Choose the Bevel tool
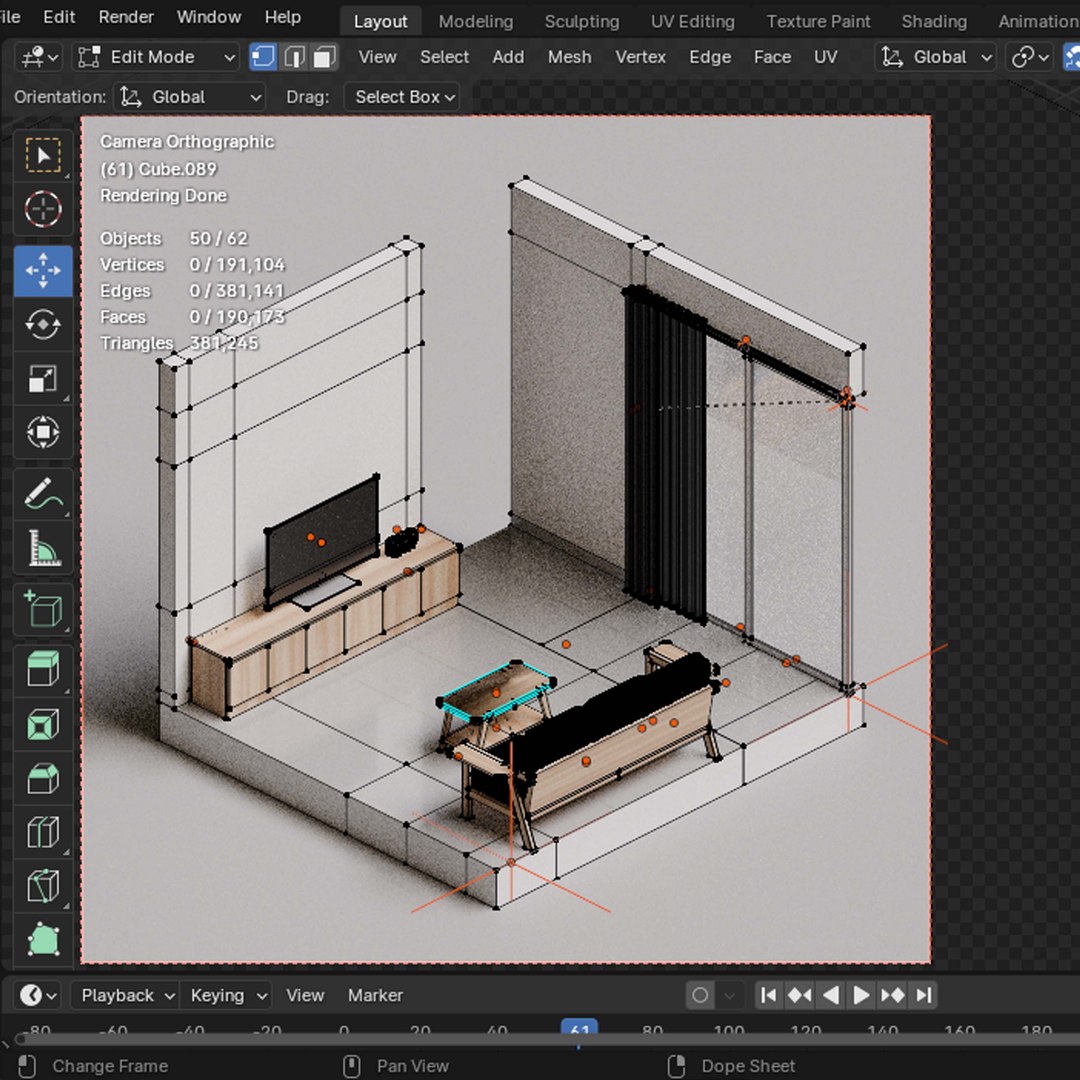 tap(43, 778)
